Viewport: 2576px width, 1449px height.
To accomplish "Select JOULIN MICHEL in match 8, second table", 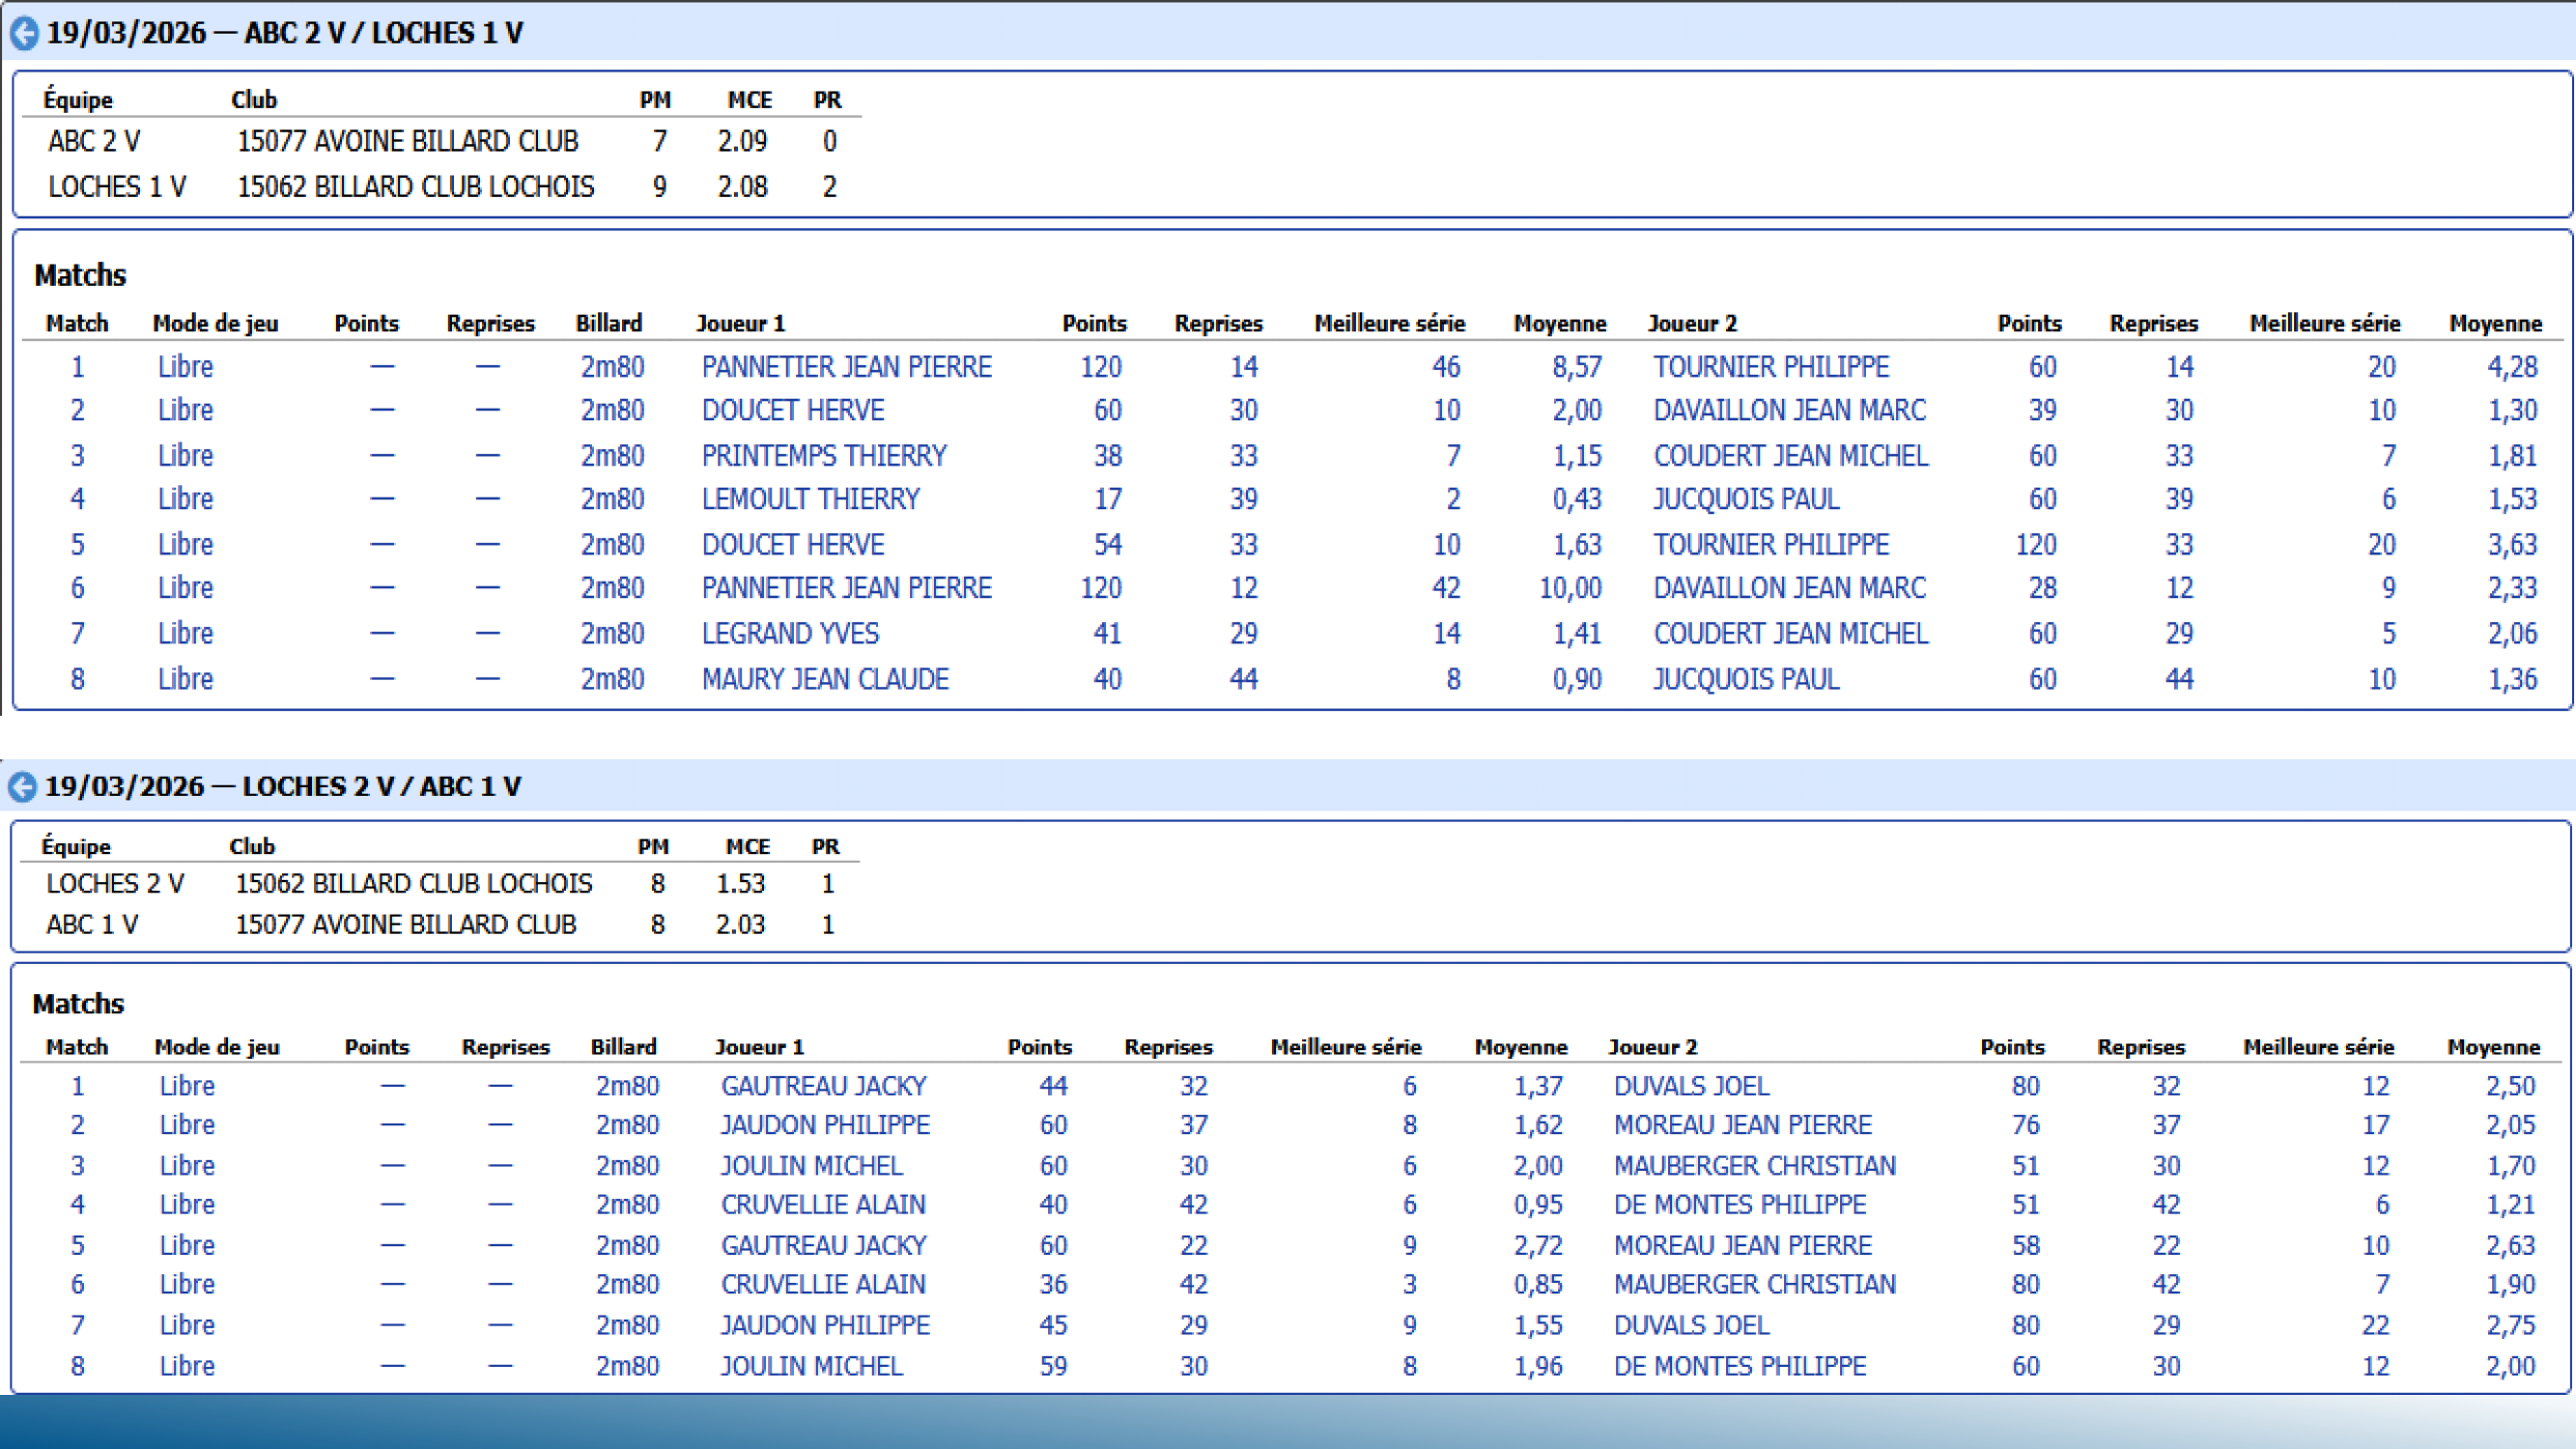I will [x=811, y=1366].
